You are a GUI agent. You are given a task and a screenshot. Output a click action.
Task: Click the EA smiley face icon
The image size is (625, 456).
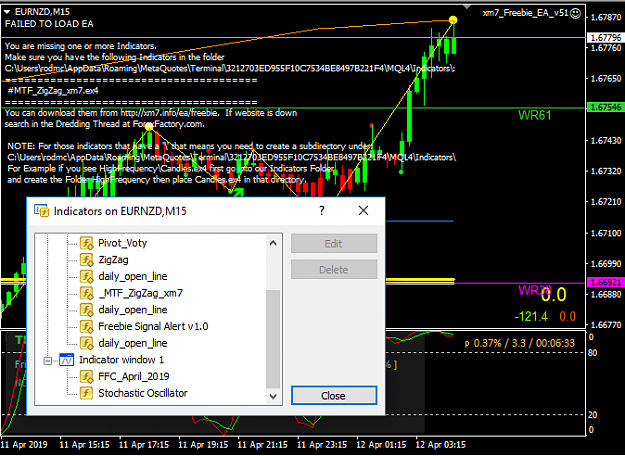coord(575,13)
